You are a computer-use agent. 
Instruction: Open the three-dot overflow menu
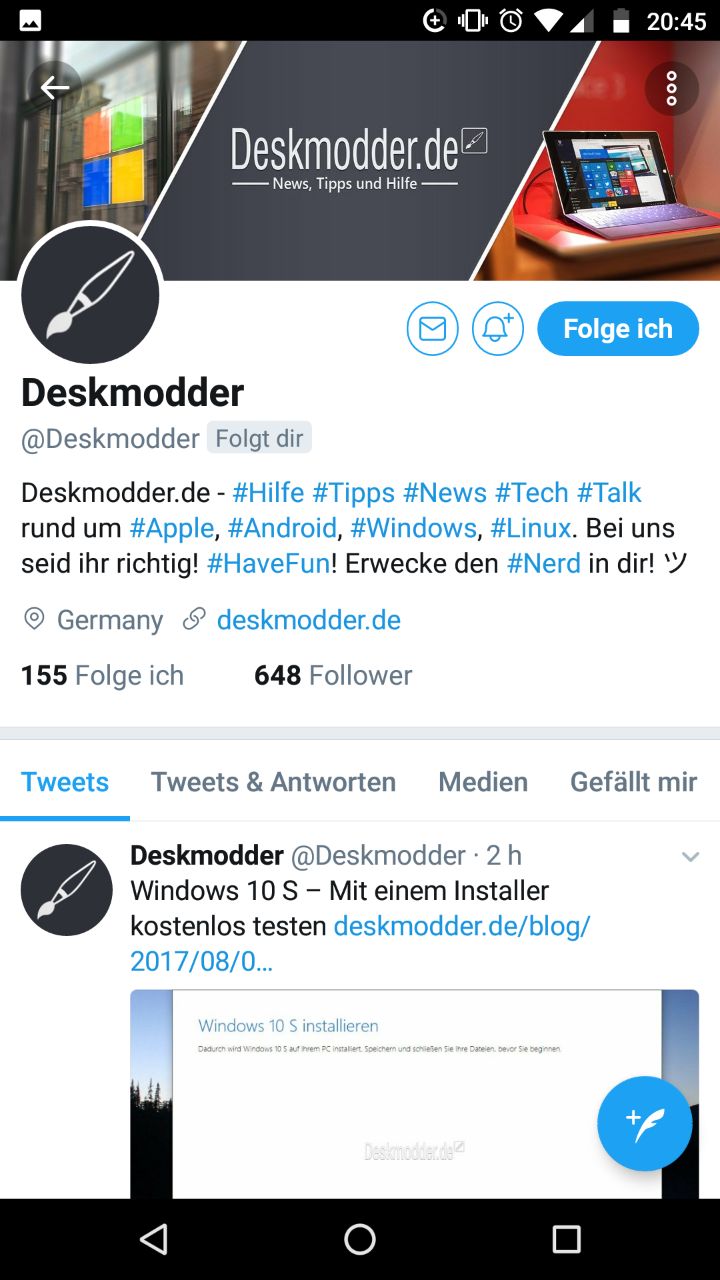click(671, 89)
